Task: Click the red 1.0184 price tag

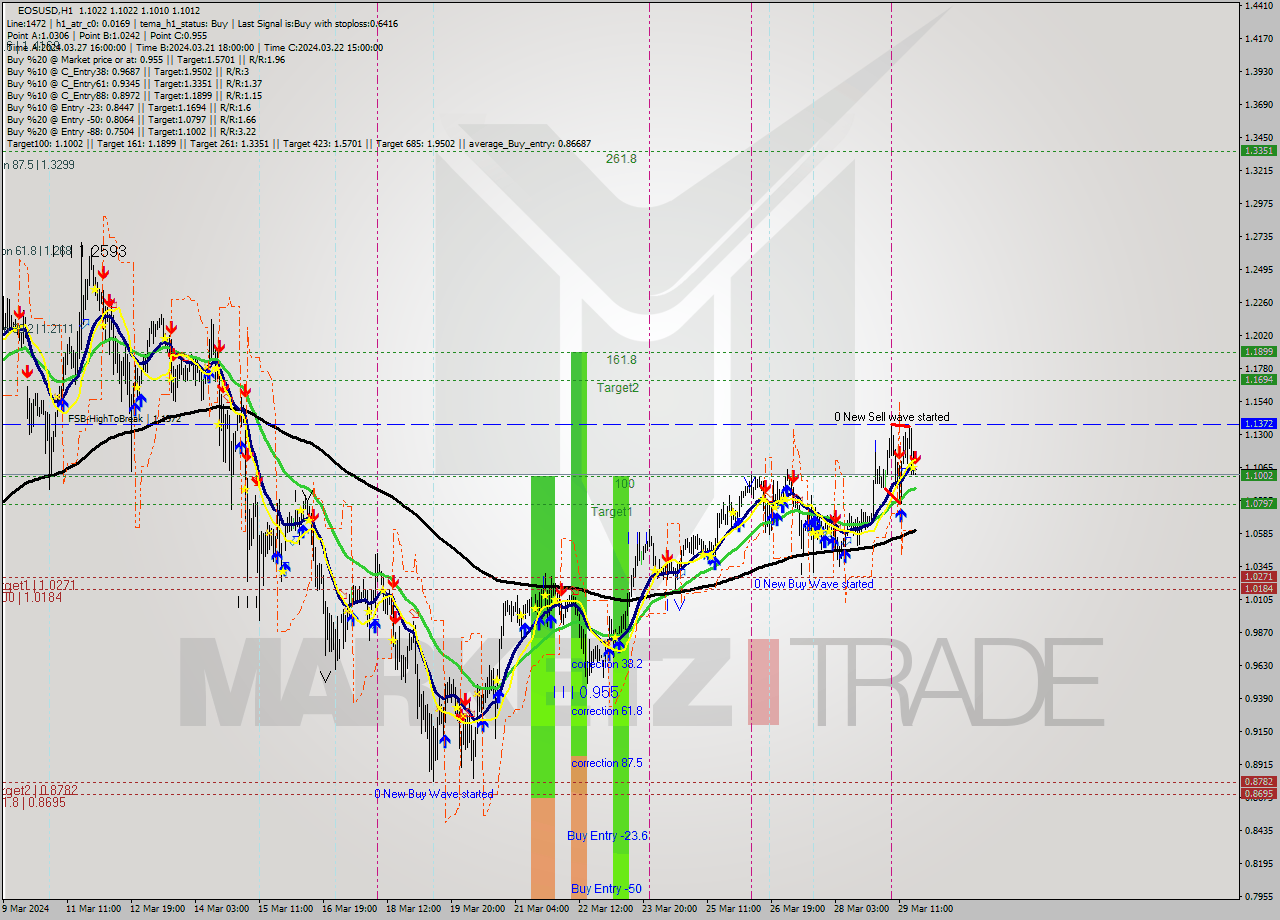Action: click(x=1257, y=588)
